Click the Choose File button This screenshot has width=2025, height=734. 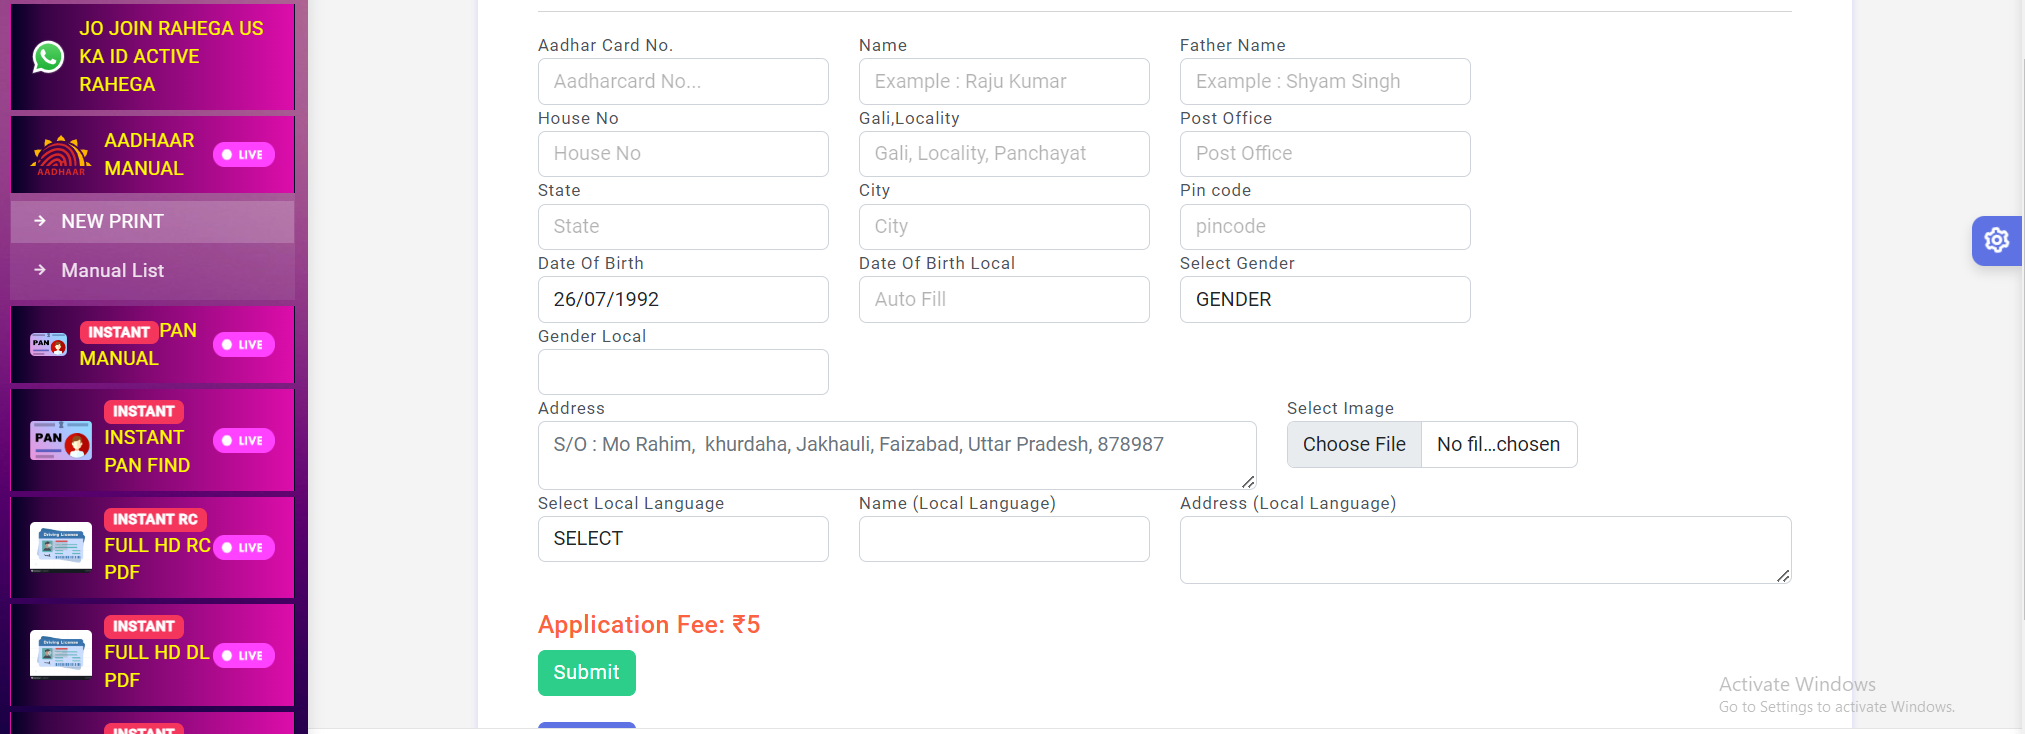pyautogui.click(x=1354, y=445)
